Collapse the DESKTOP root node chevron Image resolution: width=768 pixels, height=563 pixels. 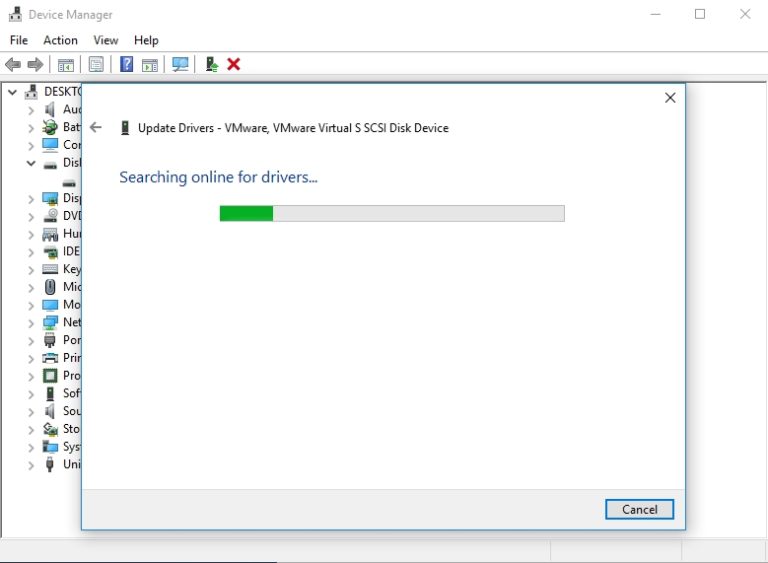coord(13,92)
